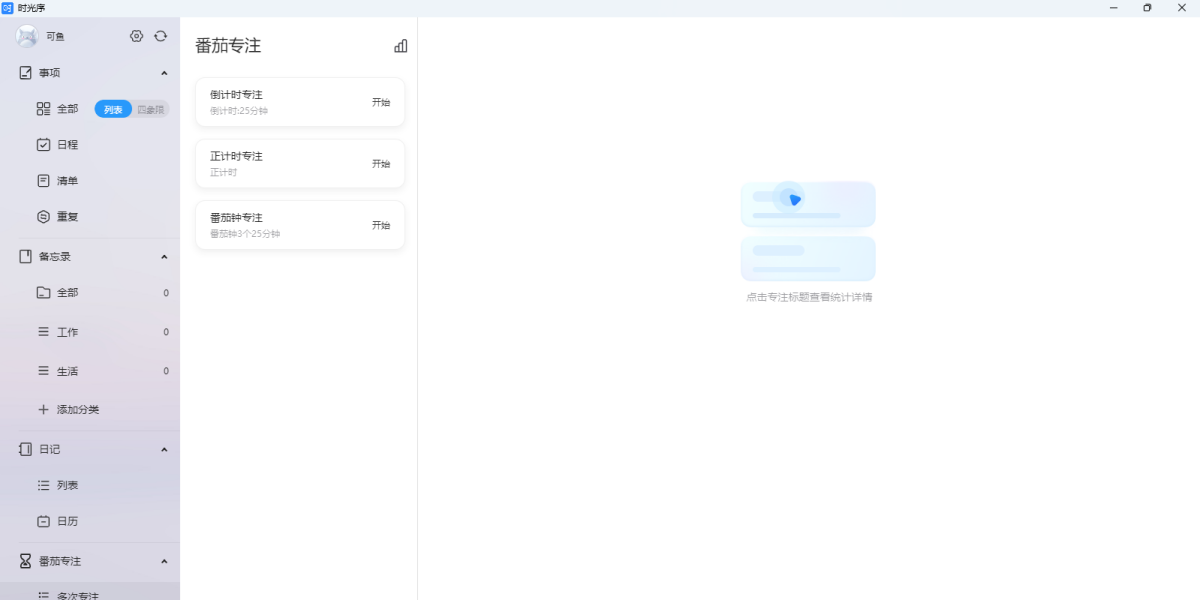Open the diary 日历 calendar view
This screenshot has height=600, width=1200.
(x=67, y=521)
